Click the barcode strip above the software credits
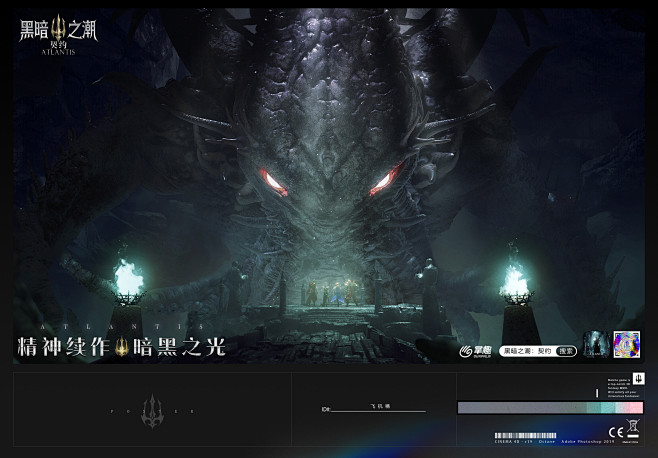Image resolution: width=658 pixels, height=458 pixels. (x=525, y=435)
